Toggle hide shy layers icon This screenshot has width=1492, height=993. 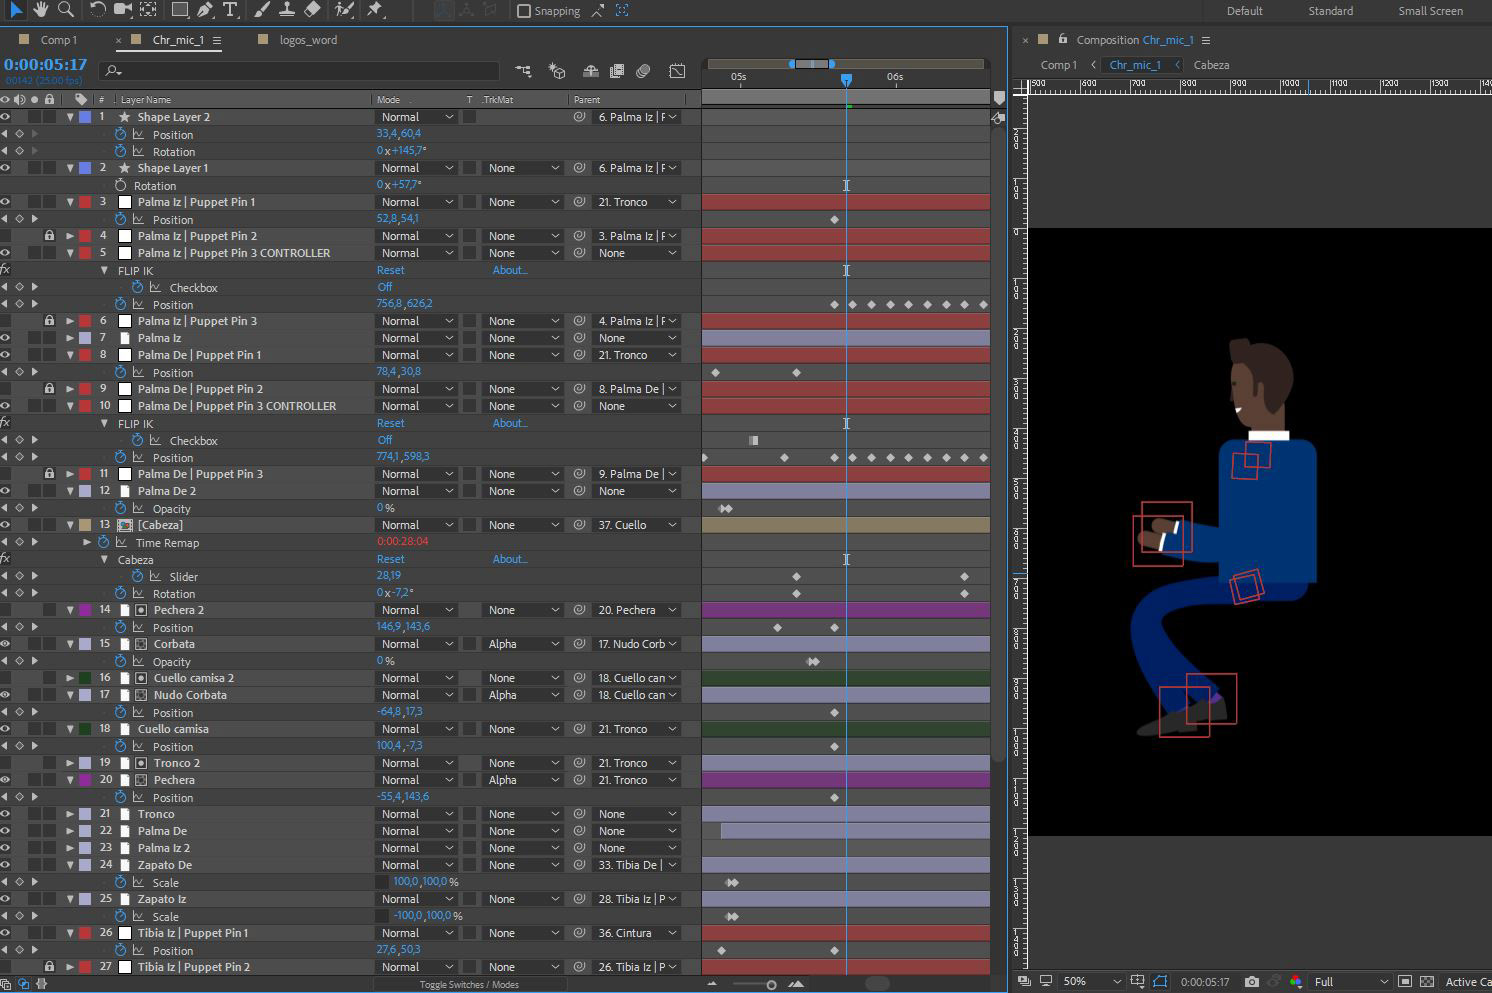click(591, 71)
